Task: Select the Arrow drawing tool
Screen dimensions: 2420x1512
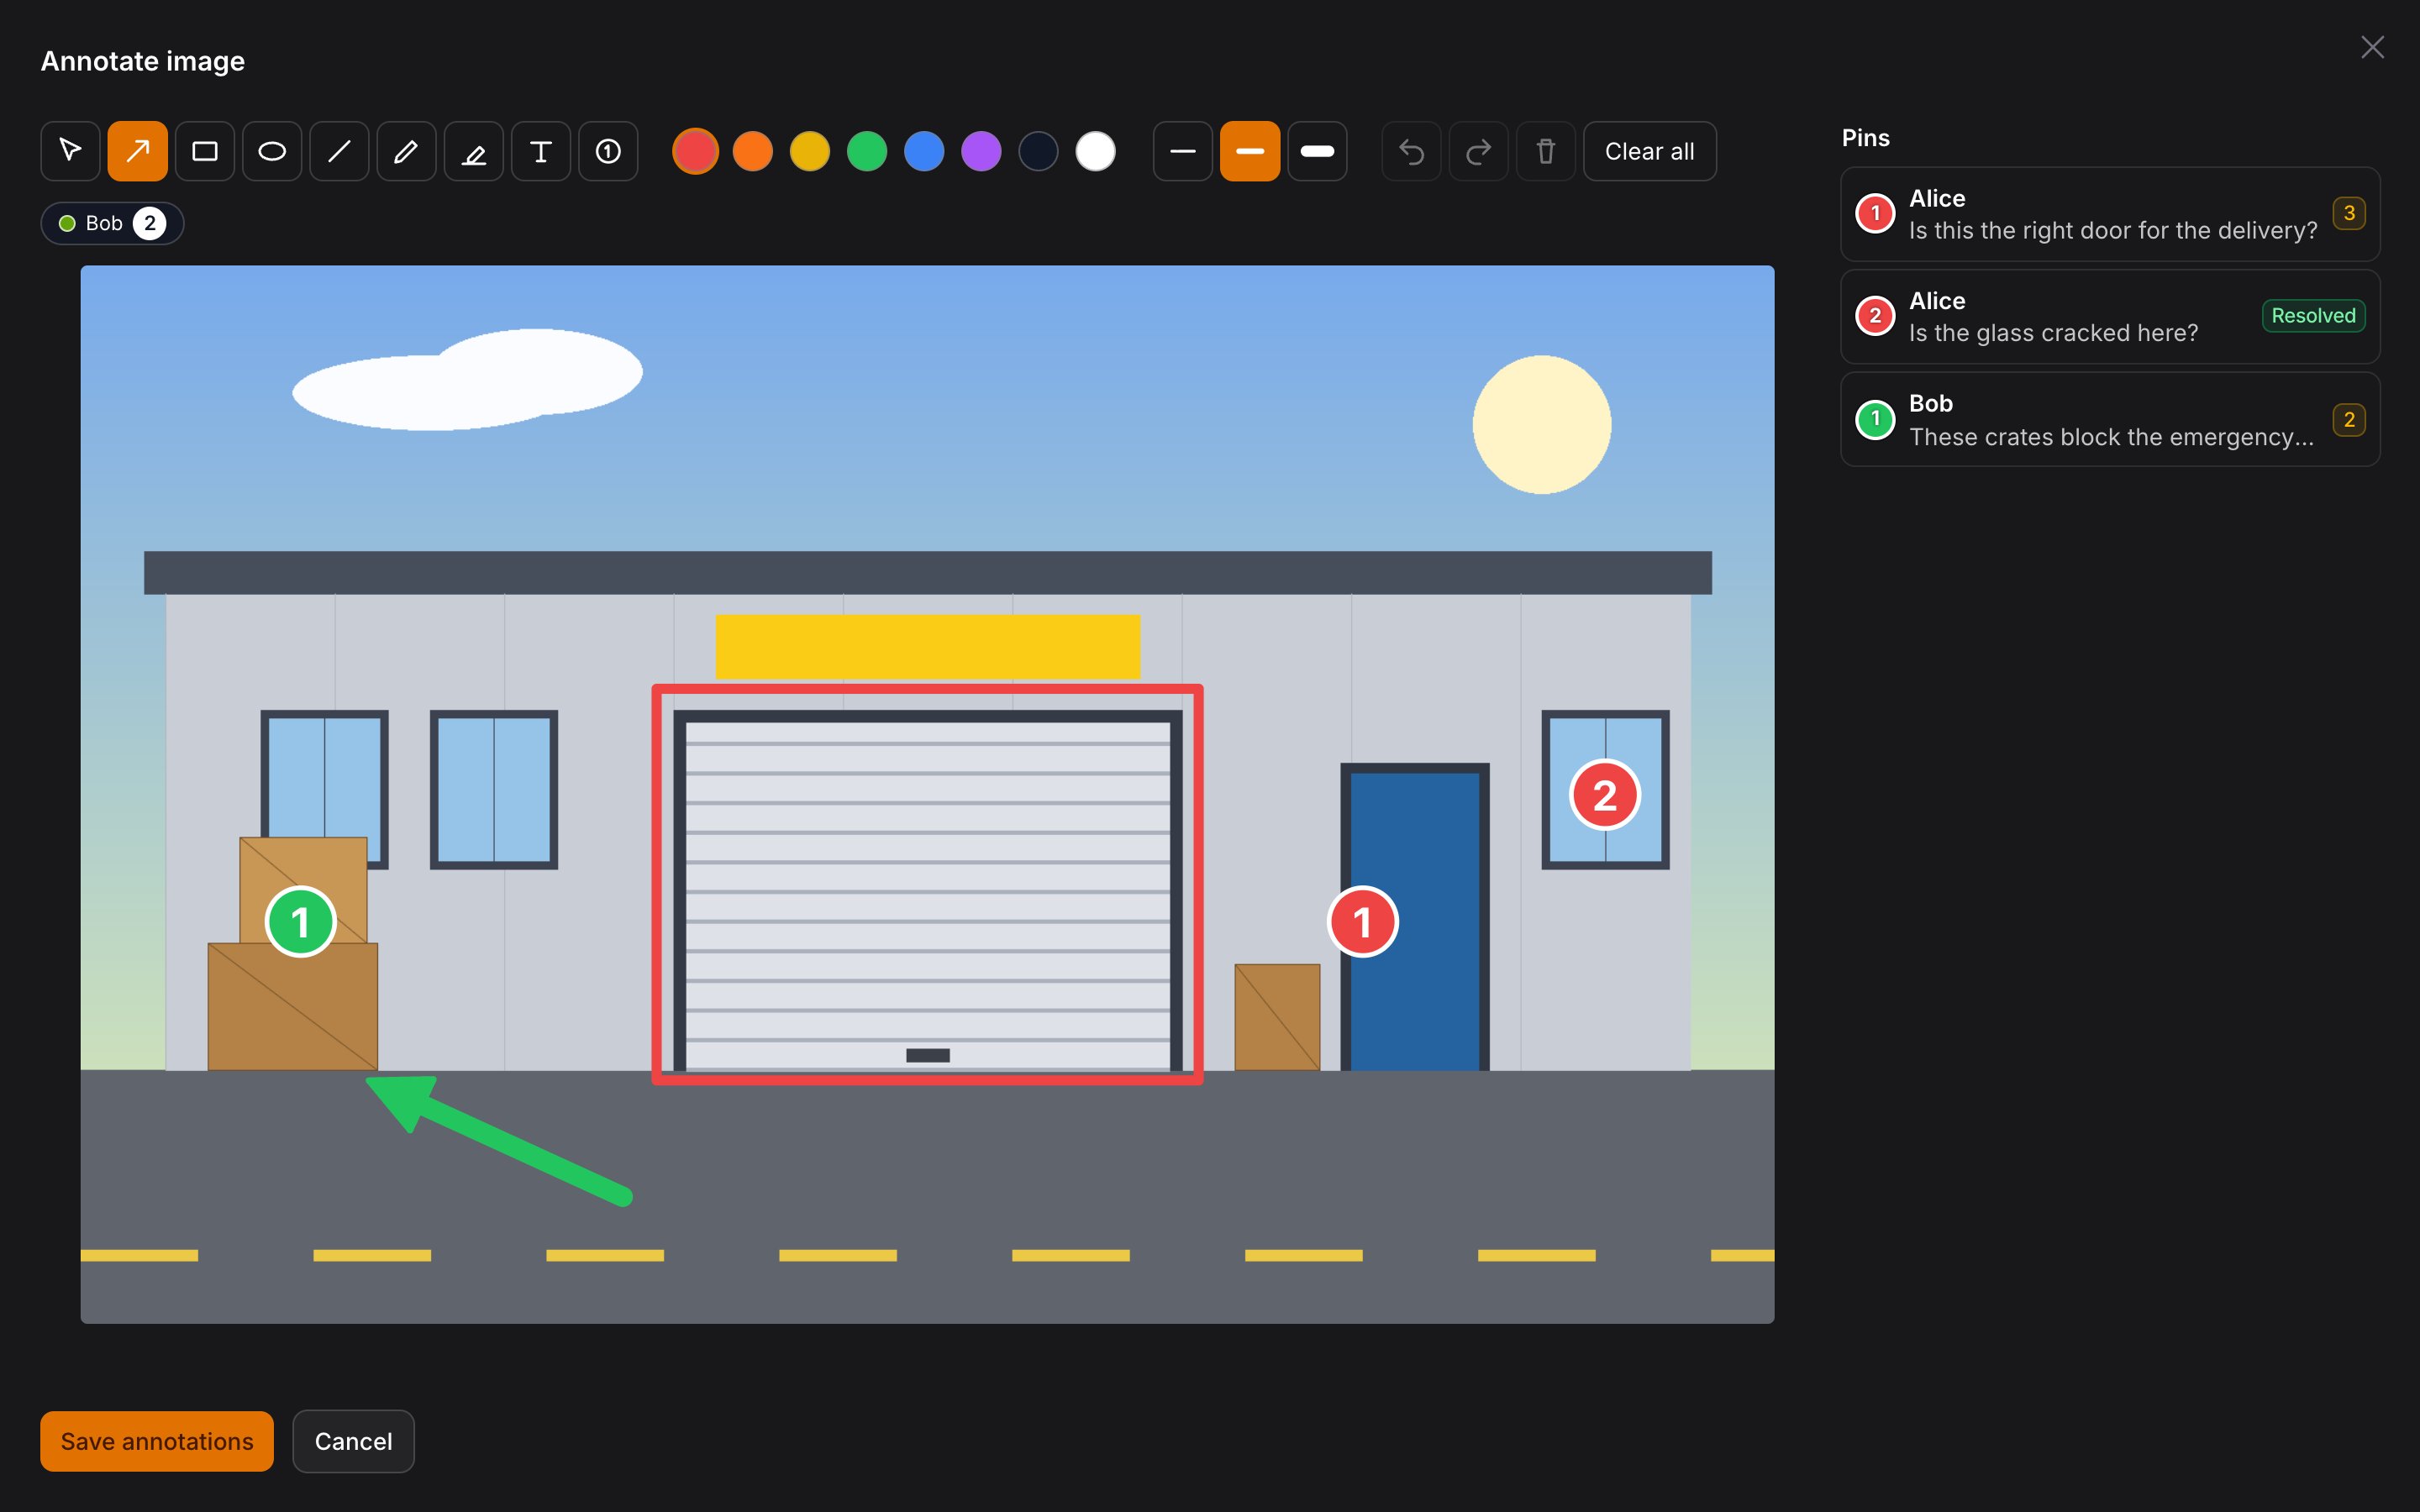Action: 137,151
